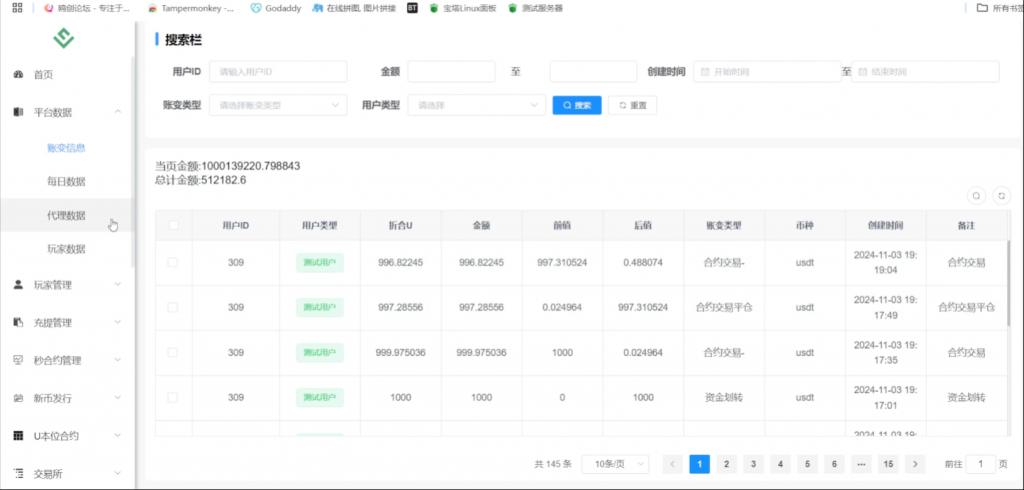Click the 交易所 list icon
The height and width of the screenshot is (490, 1024).
click(x=18, y=473)
